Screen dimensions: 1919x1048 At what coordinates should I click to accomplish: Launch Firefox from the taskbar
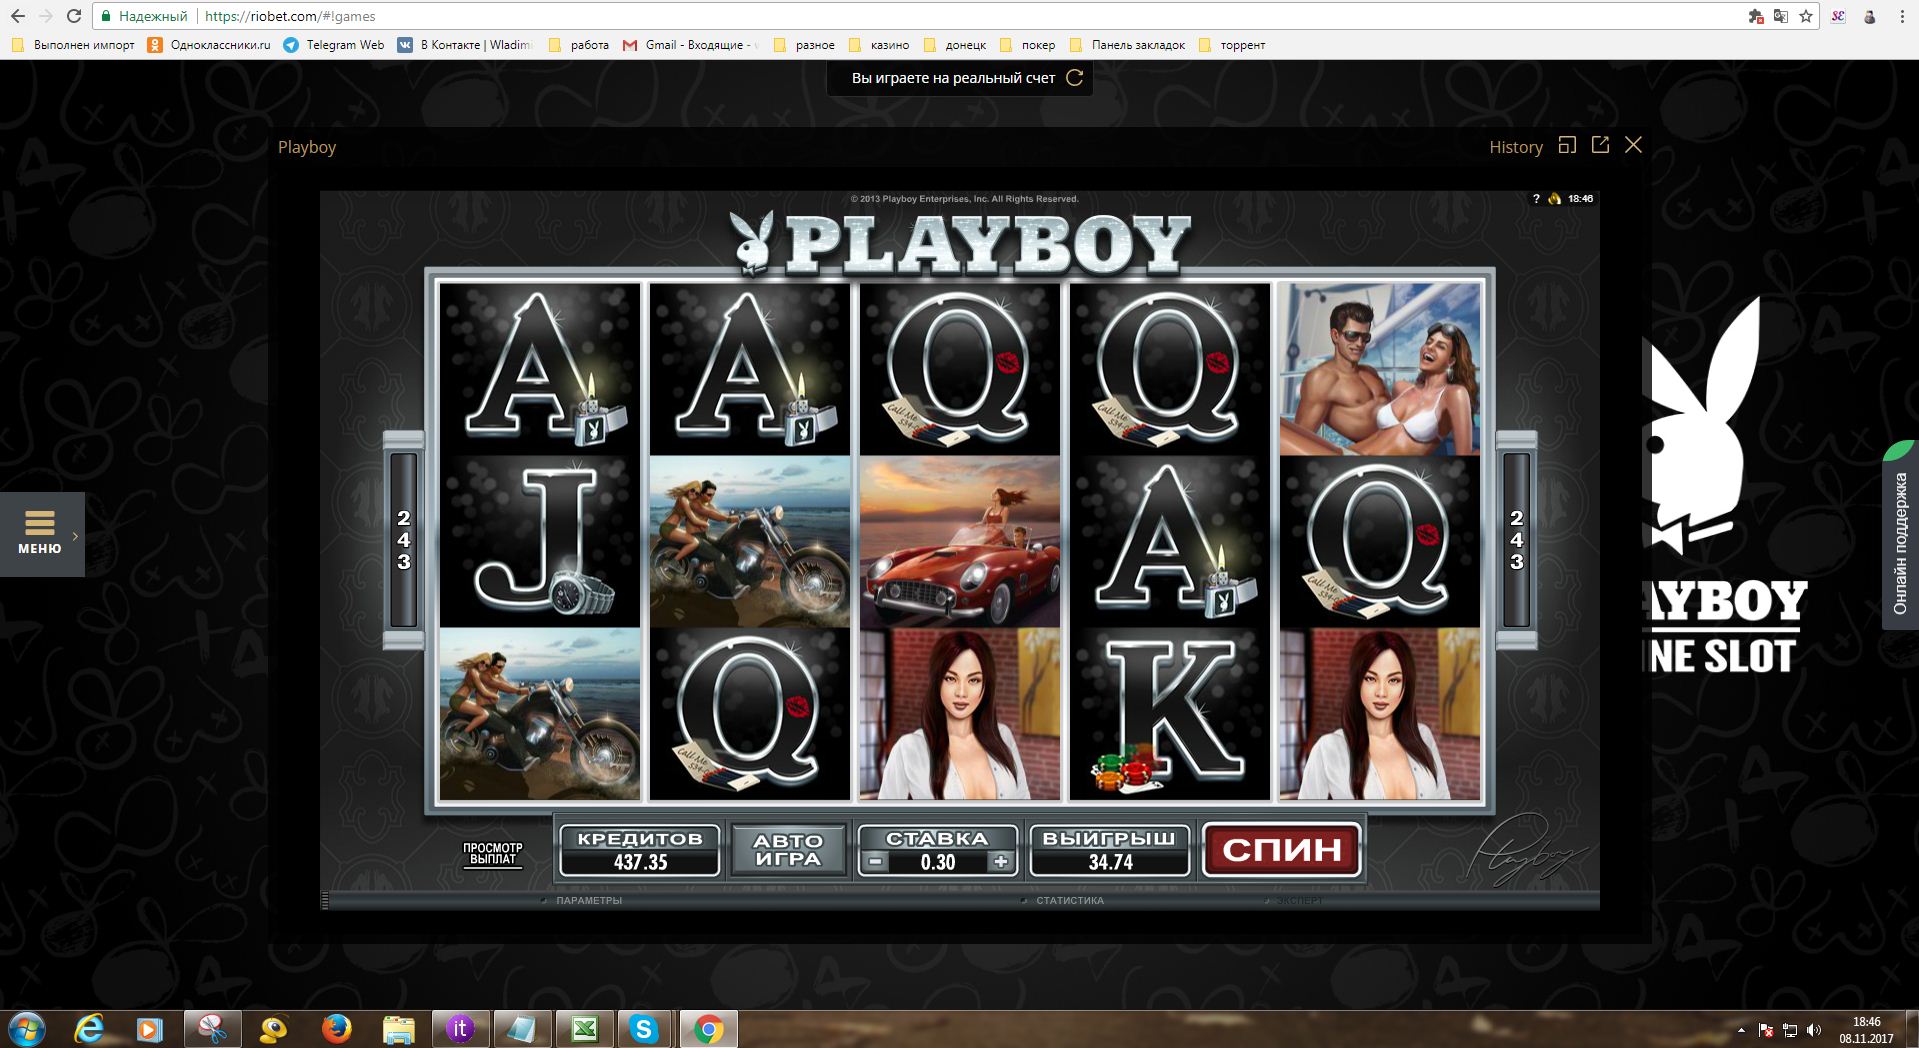tap(336, 1029)
